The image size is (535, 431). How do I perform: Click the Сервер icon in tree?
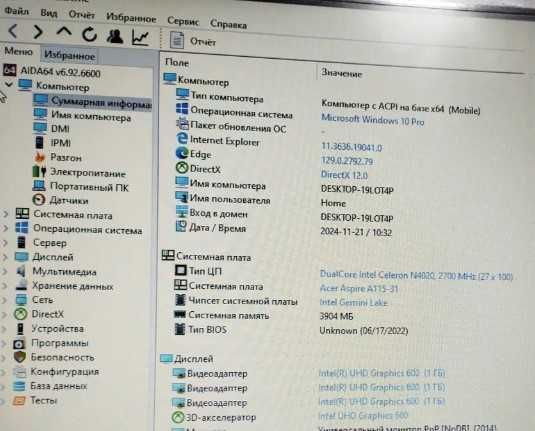21,243
